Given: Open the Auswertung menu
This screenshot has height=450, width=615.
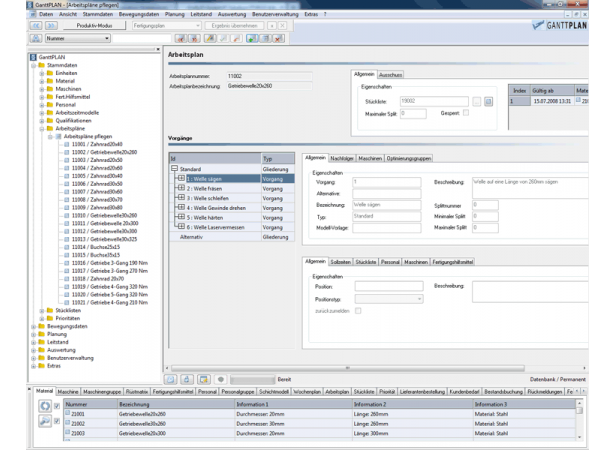Looking at the screenshot, I should click(x=232, y=14).
